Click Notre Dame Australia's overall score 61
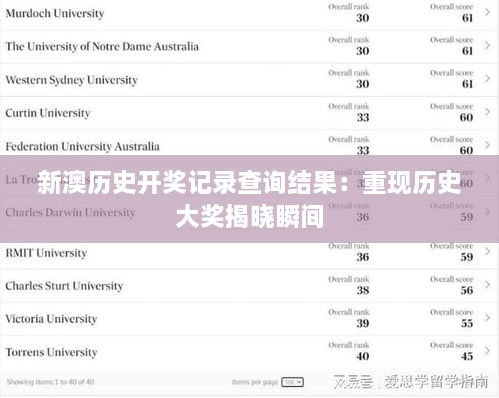 [468, 51]
